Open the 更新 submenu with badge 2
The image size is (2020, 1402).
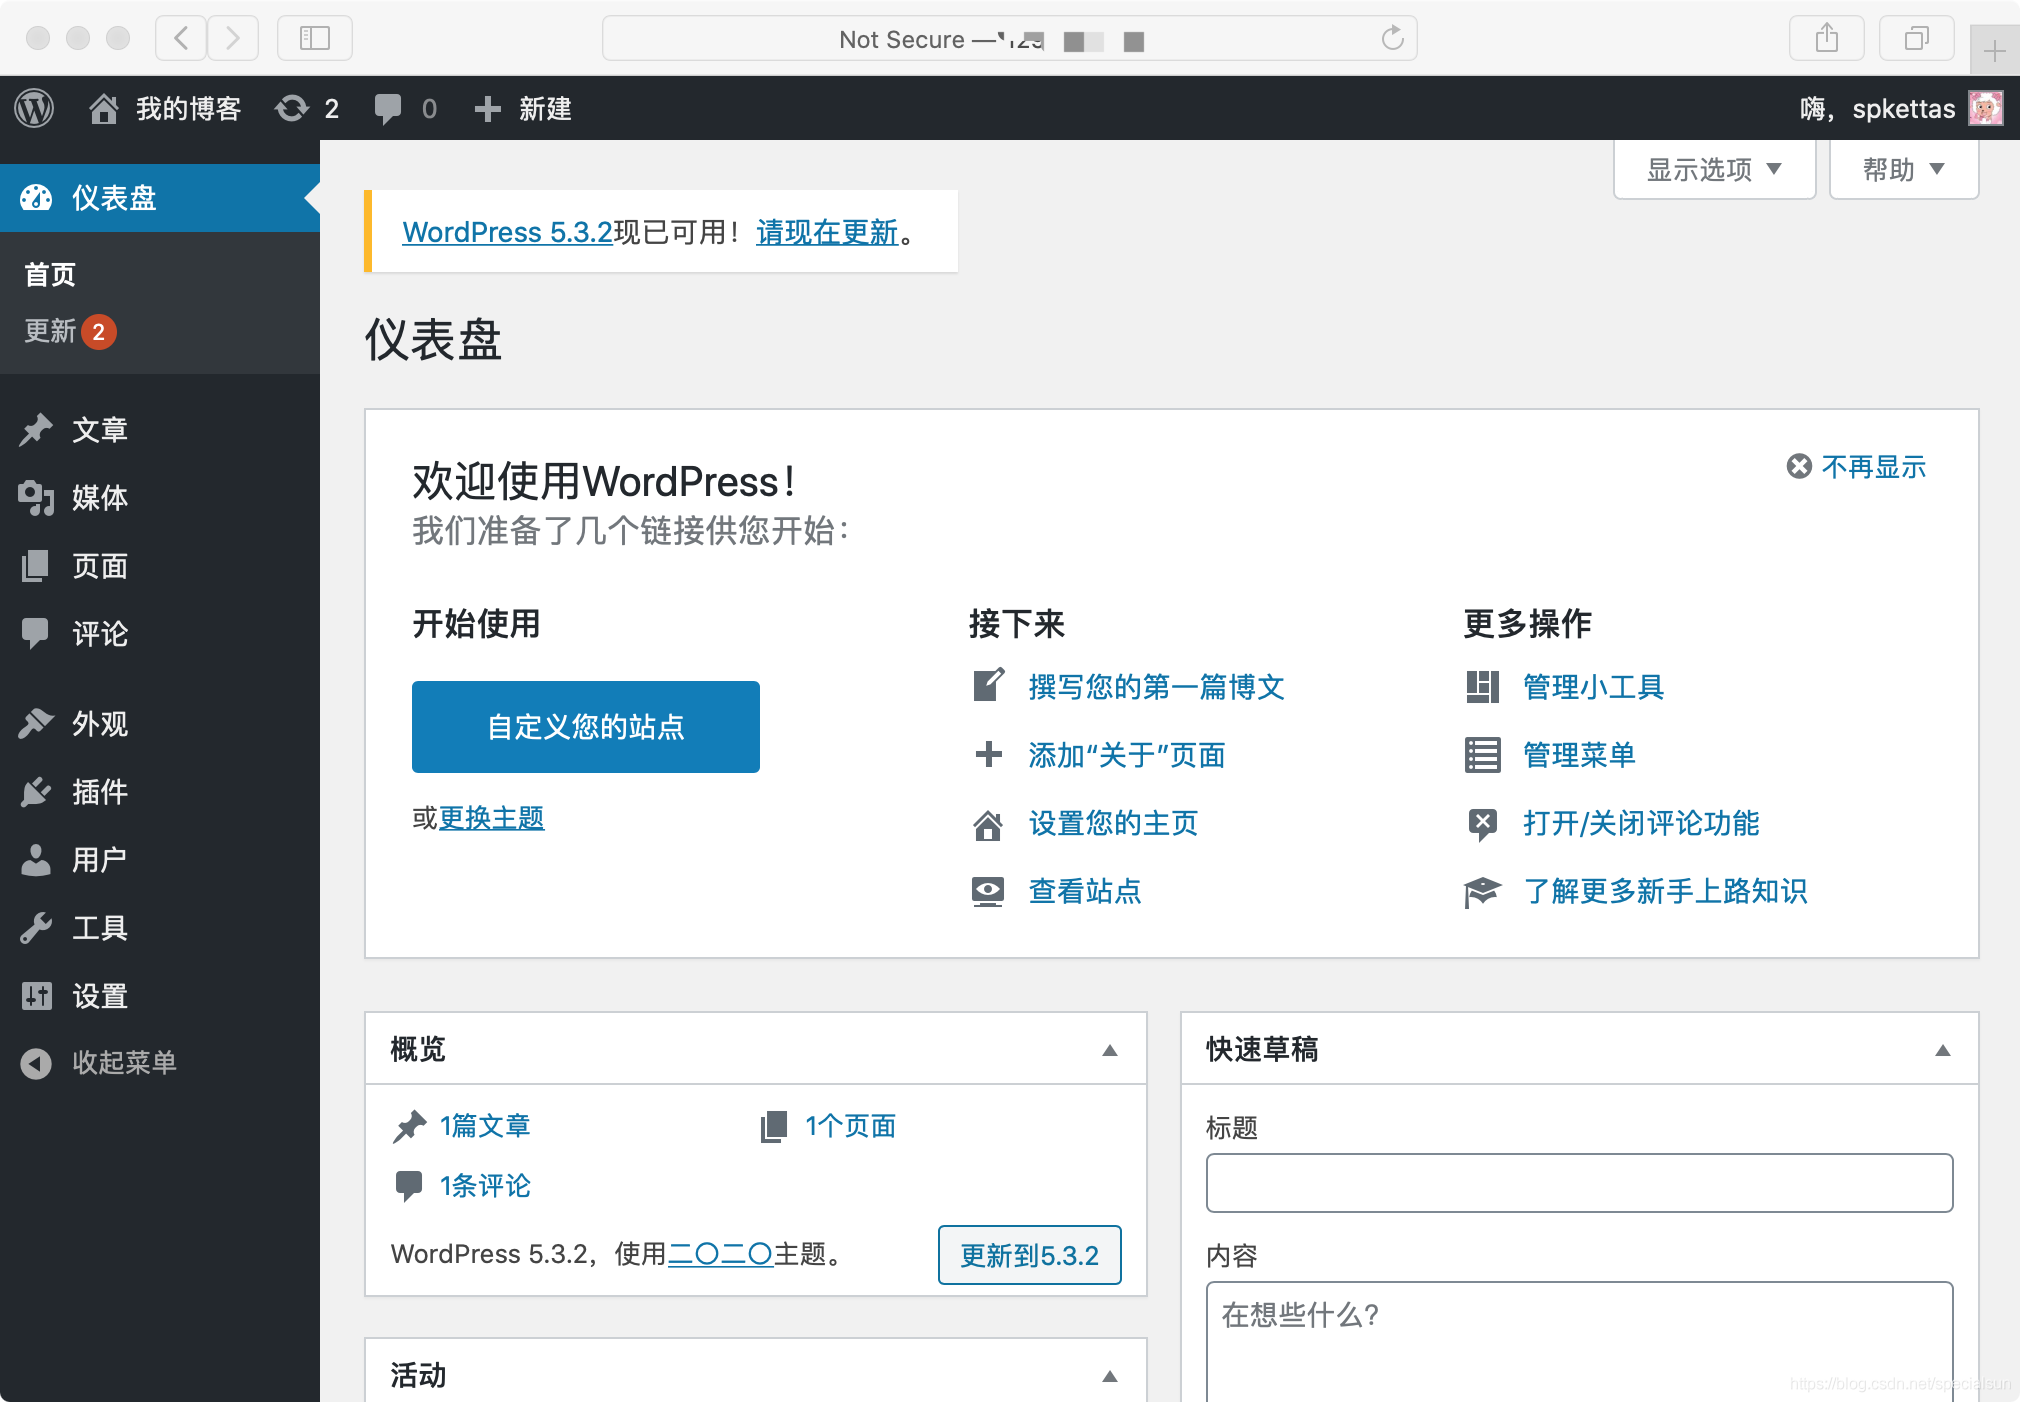(70, 331)
